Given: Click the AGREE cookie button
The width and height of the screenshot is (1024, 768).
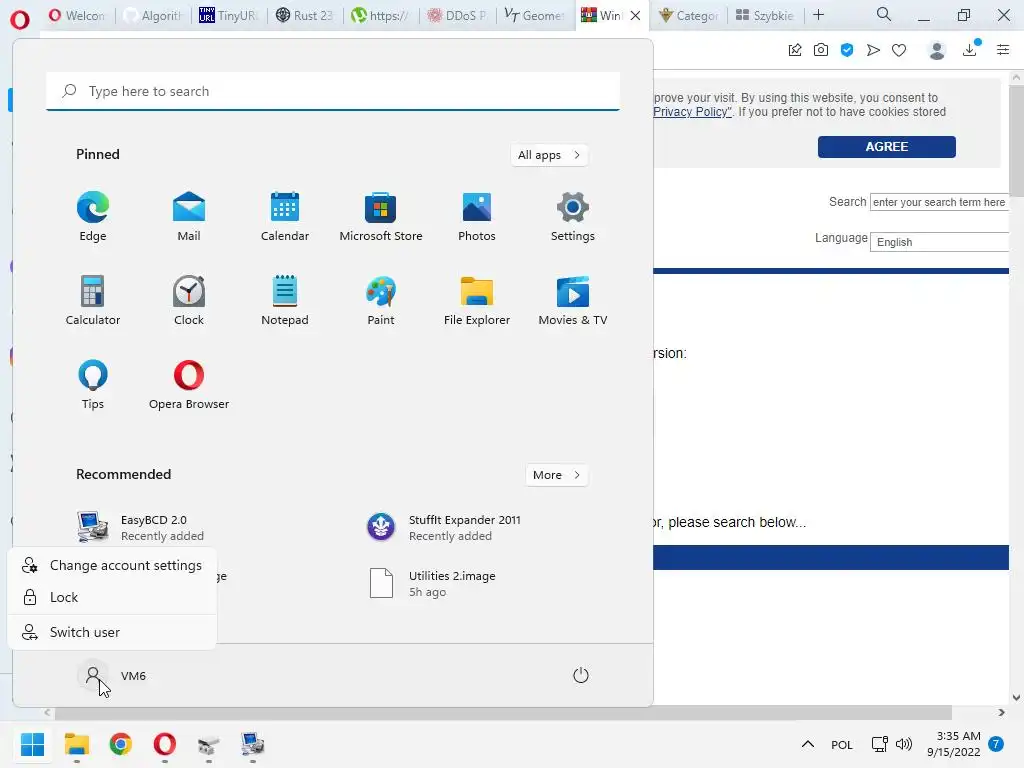Looking at the screenshot, I should click(x=887, y=147).
